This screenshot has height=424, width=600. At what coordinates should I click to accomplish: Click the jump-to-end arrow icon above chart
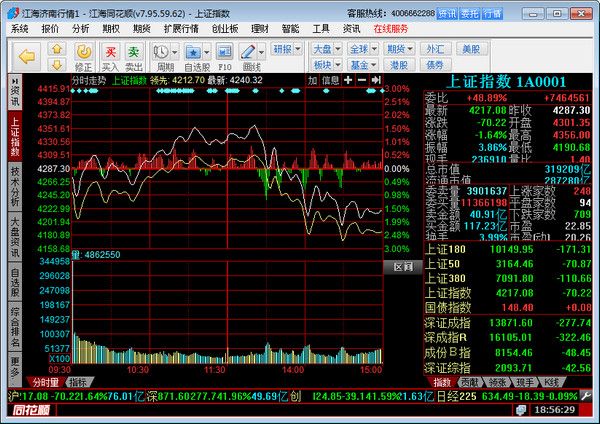[376, 80]
